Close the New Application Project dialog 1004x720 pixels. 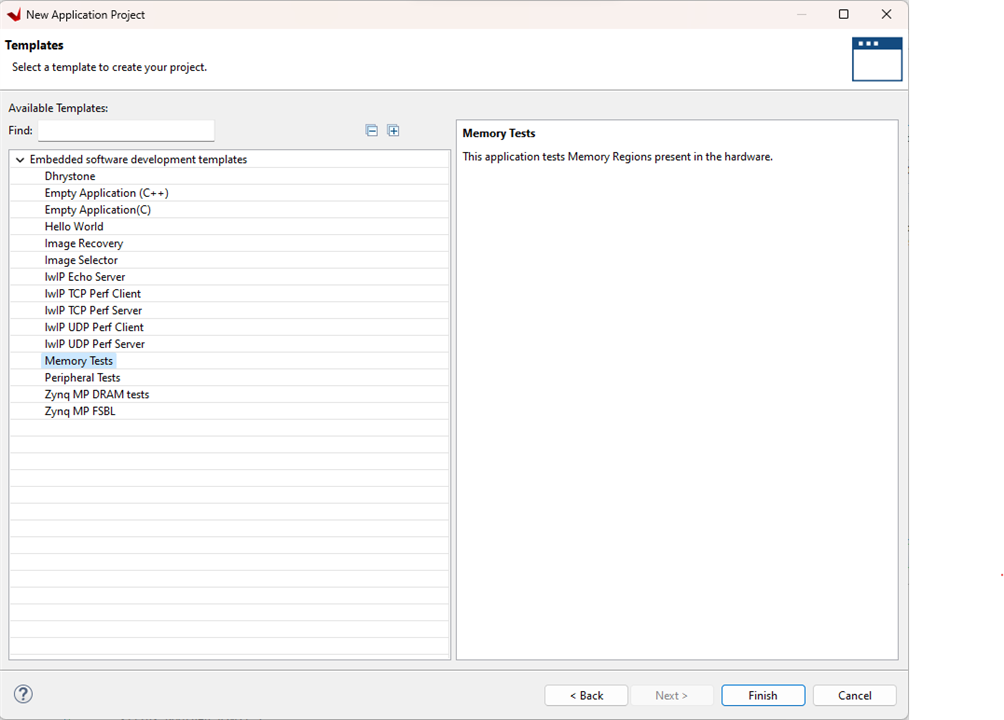(886, 14)
